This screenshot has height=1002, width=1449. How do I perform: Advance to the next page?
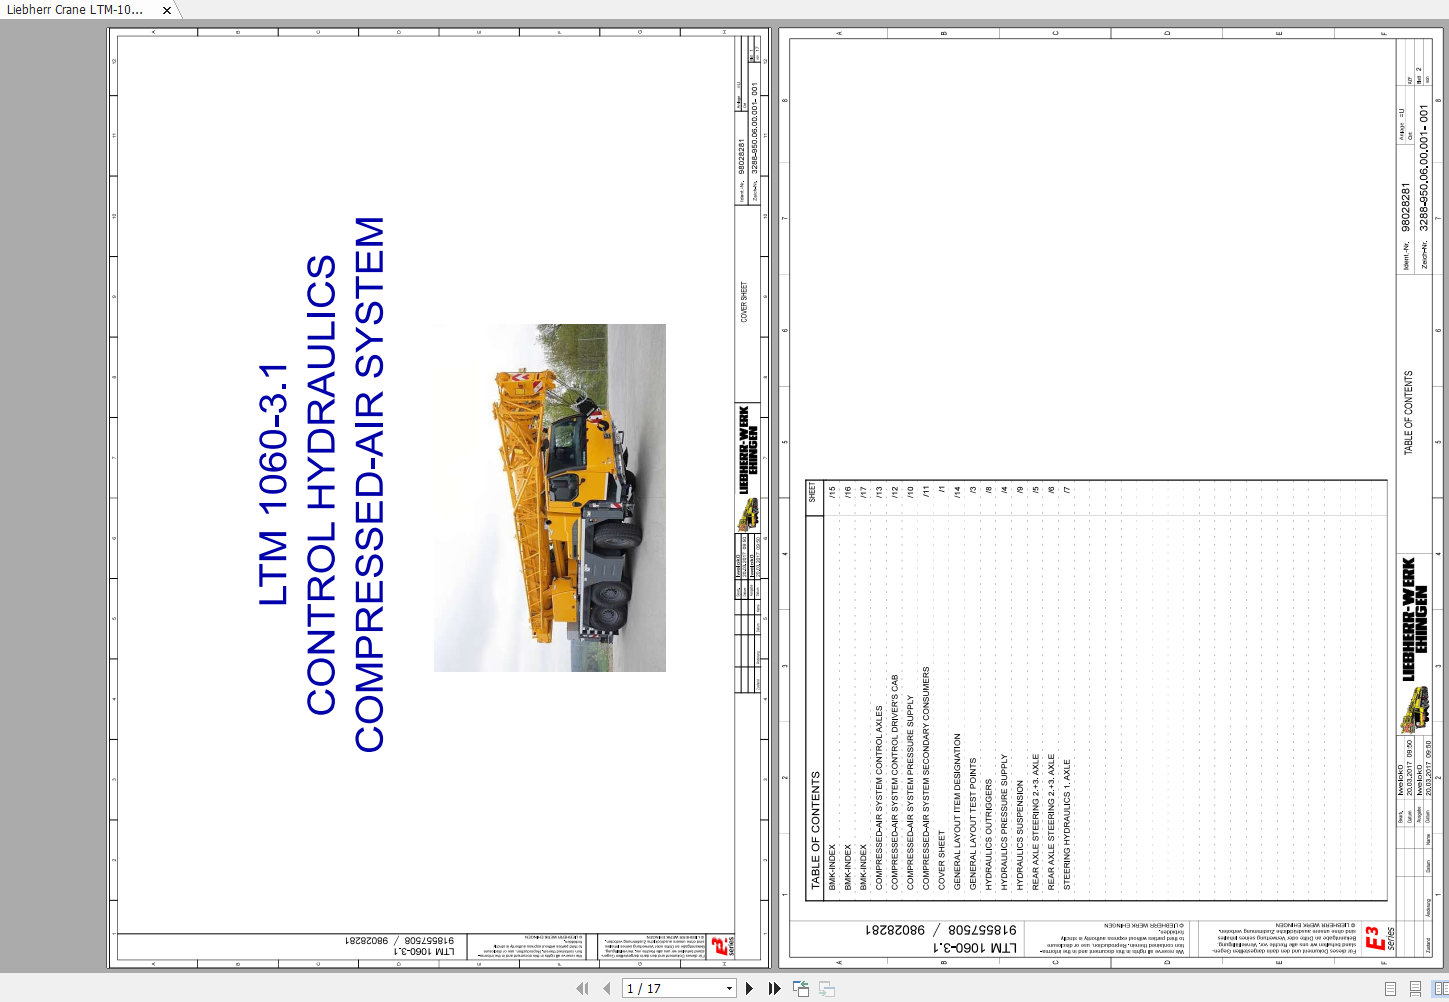[x=750, y=988]
